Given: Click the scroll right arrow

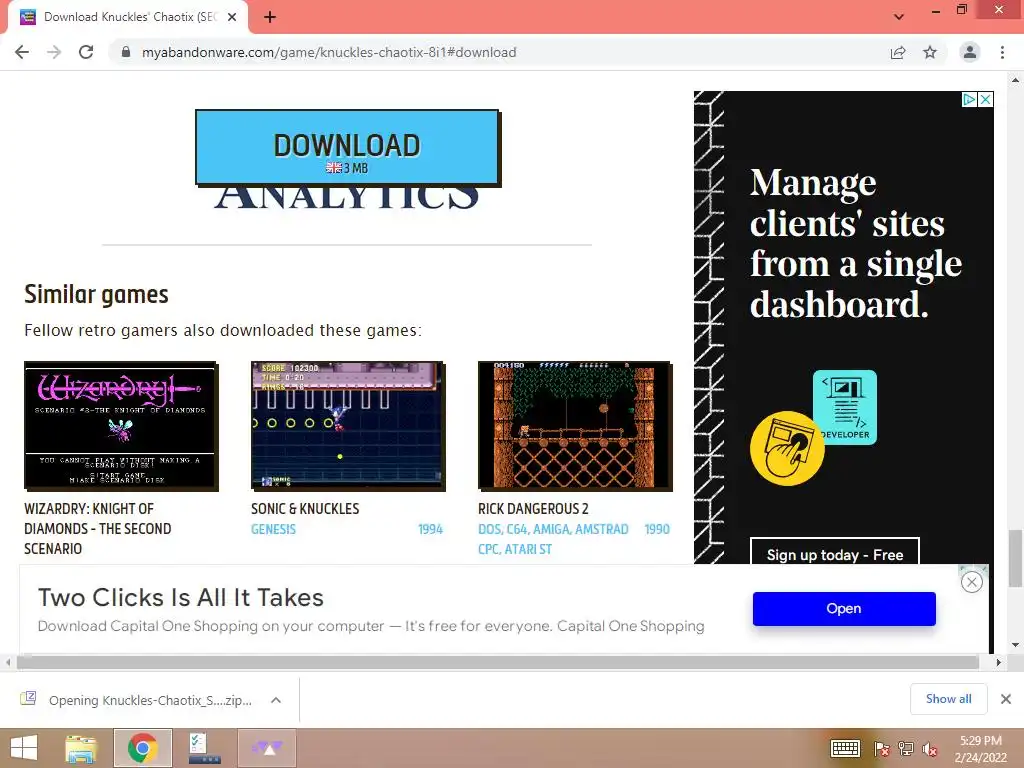Looking at the screenshot, I should pos(999,662).
